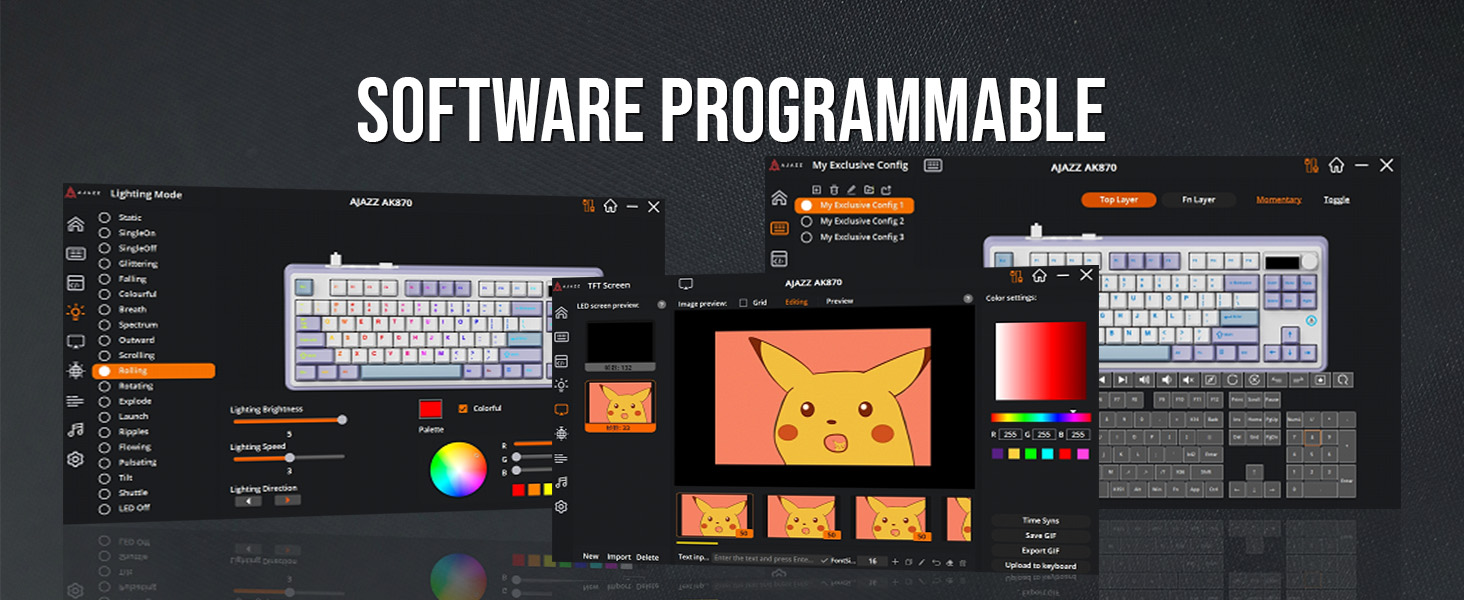Choose the cyan swatch in Color settings

click(1046, 454)
